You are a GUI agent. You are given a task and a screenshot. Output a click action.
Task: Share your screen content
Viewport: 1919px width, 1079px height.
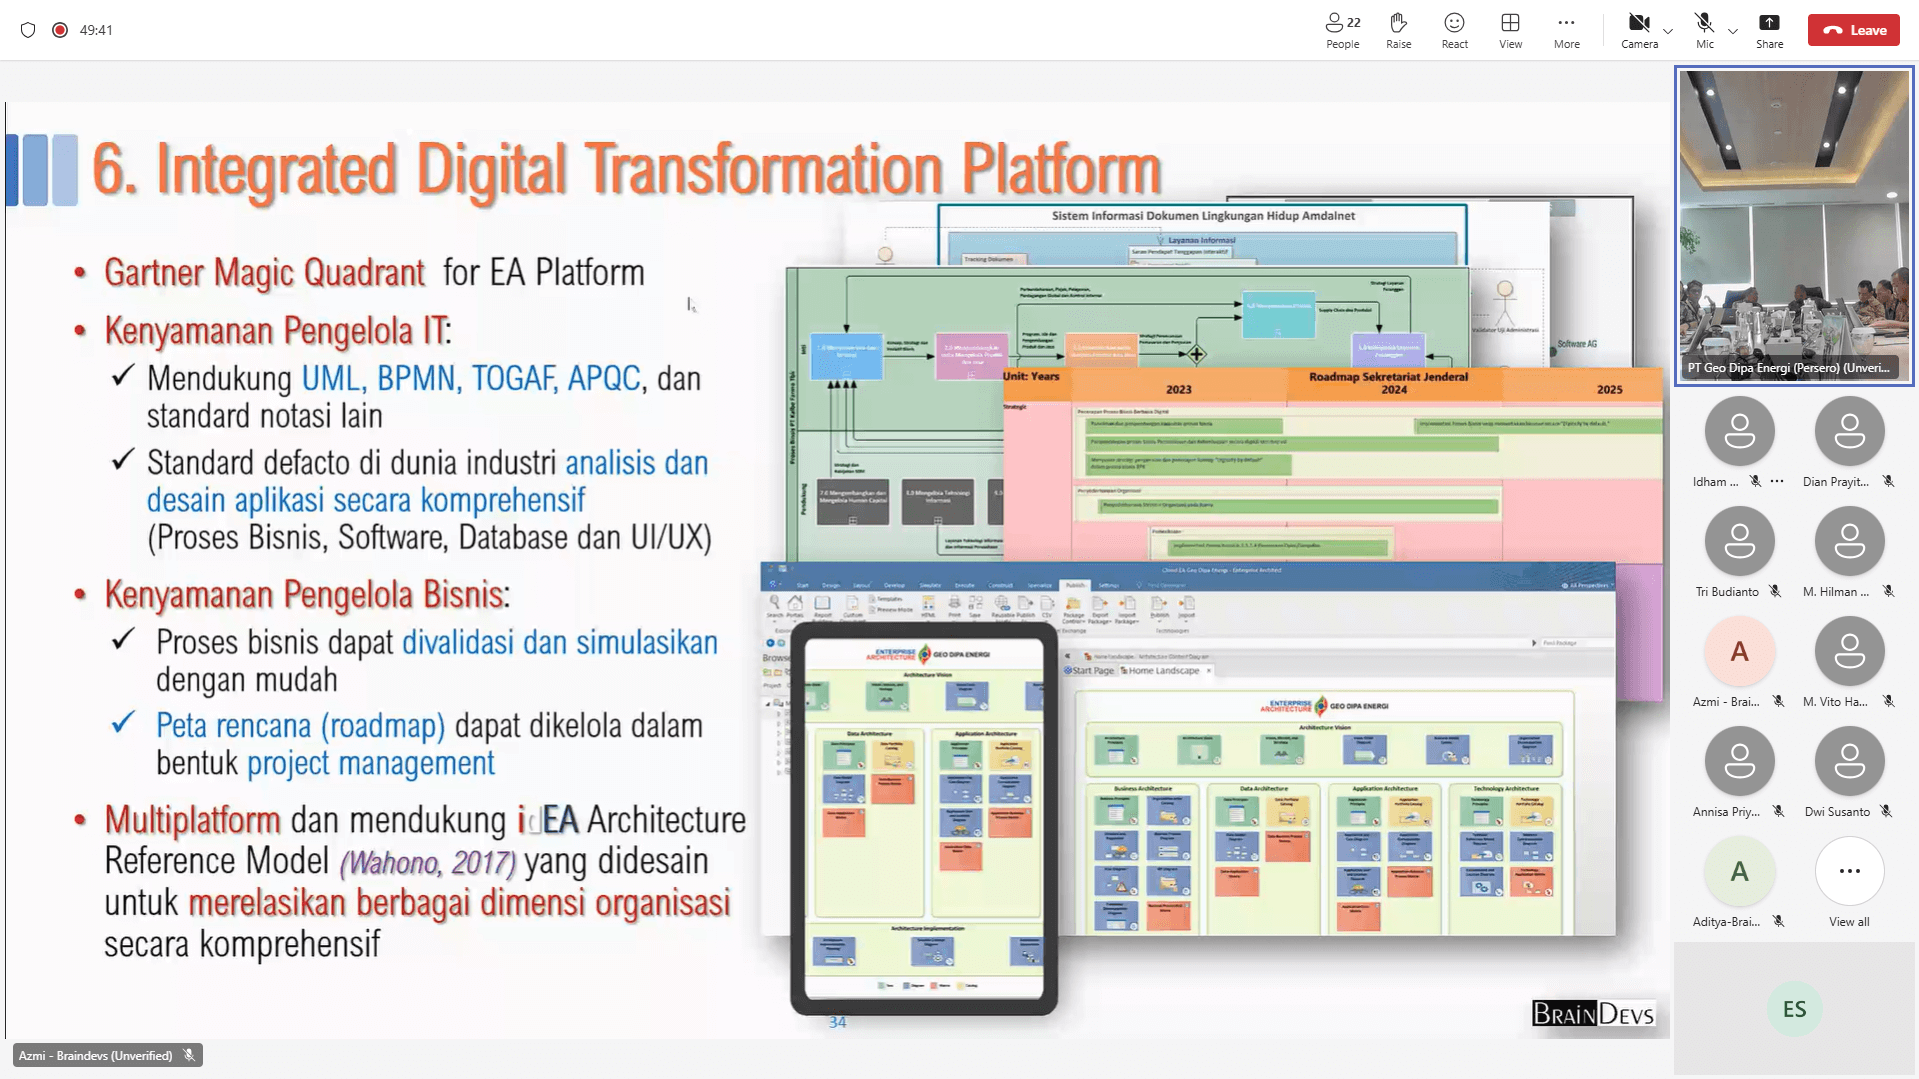1769,30
